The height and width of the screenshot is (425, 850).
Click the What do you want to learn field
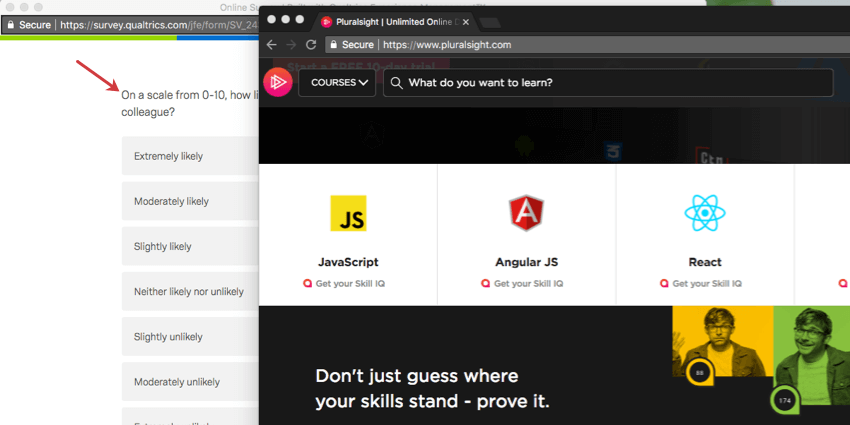coord(608,83)
